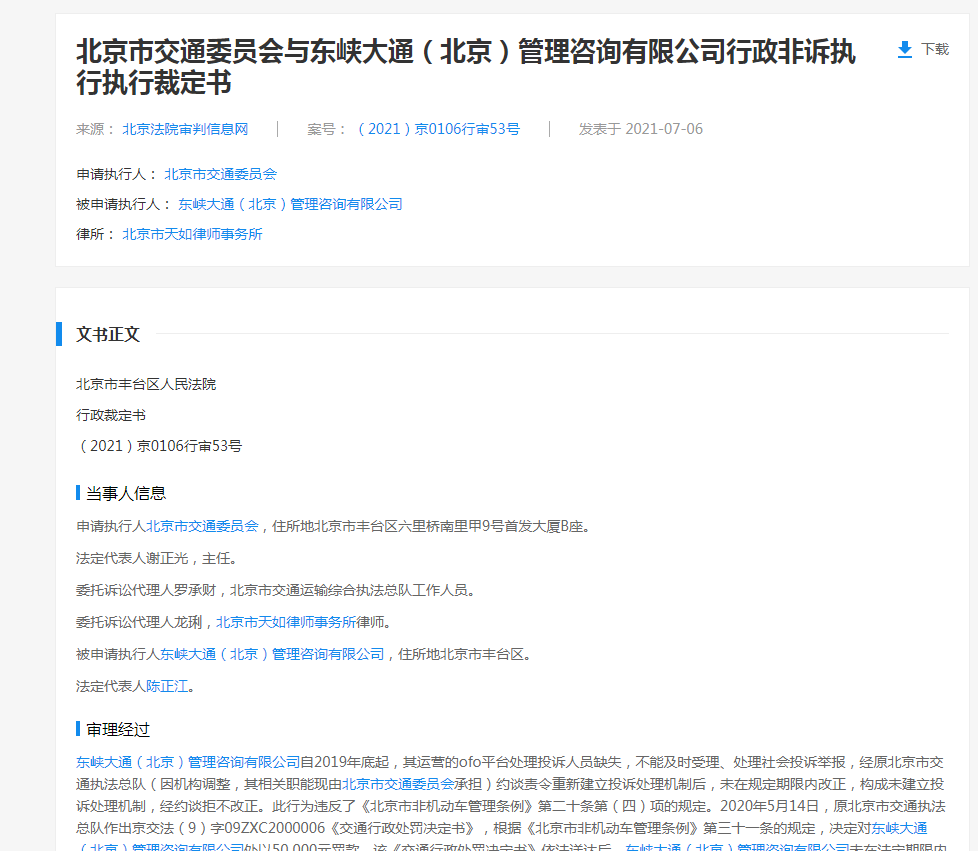Click 北京市交通委员会 link in 当事人信息 section
Screen dimensions: 978x851
click(202, 526)
